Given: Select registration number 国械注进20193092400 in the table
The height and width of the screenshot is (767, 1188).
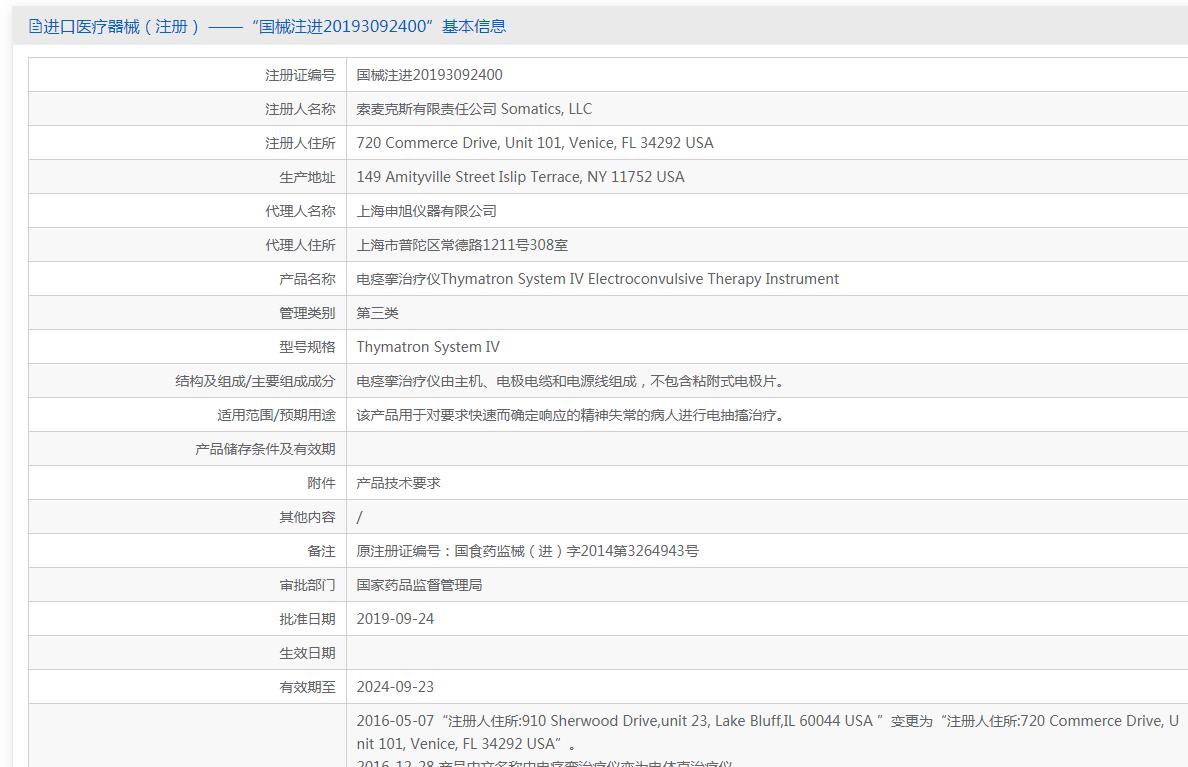Looking at the screenshot, I should [430, 75].
